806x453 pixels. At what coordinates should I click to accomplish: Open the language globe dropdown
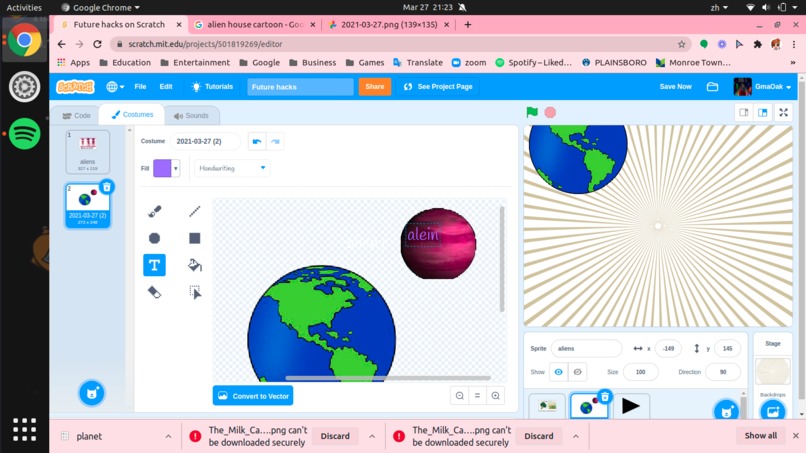(x=115, y=87)
